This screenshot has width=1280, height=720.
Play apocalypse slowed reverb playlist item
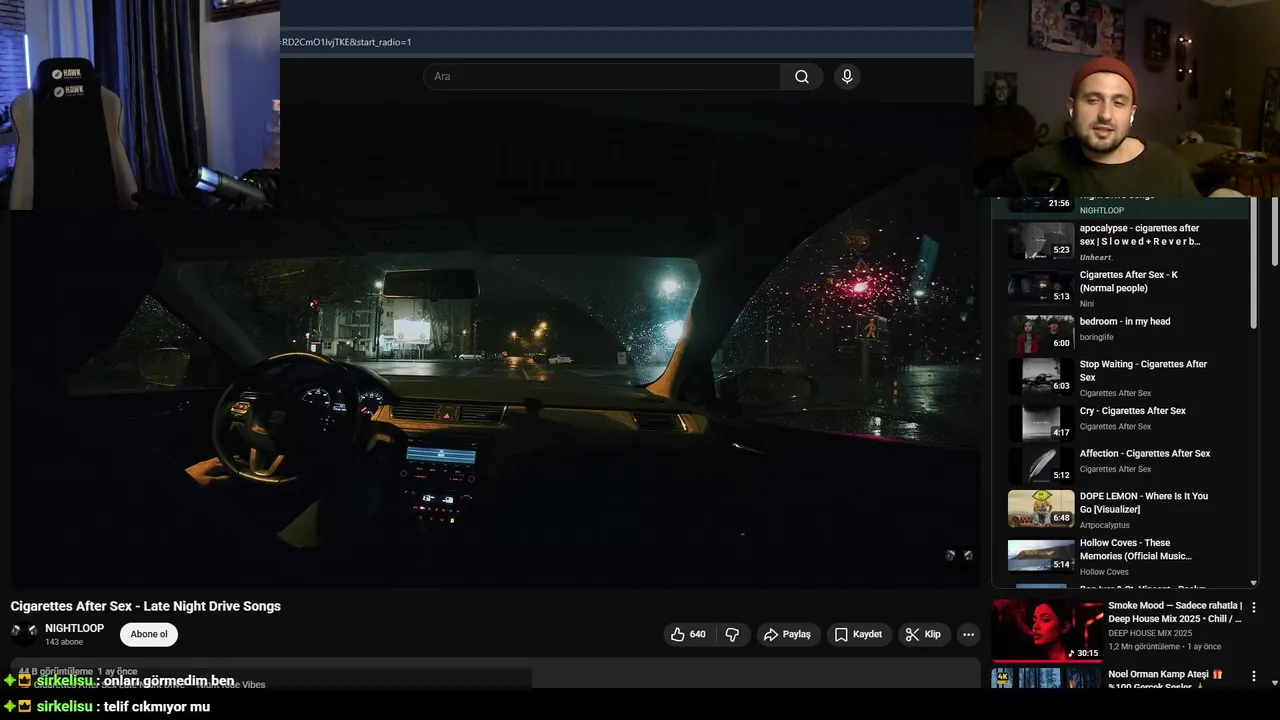1139,235
